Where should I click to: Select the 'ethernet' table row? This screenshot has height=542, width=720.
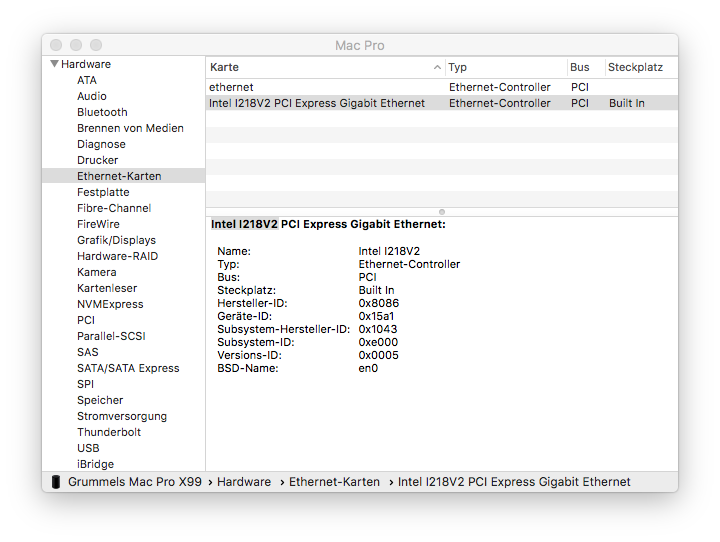pos(442,87)
